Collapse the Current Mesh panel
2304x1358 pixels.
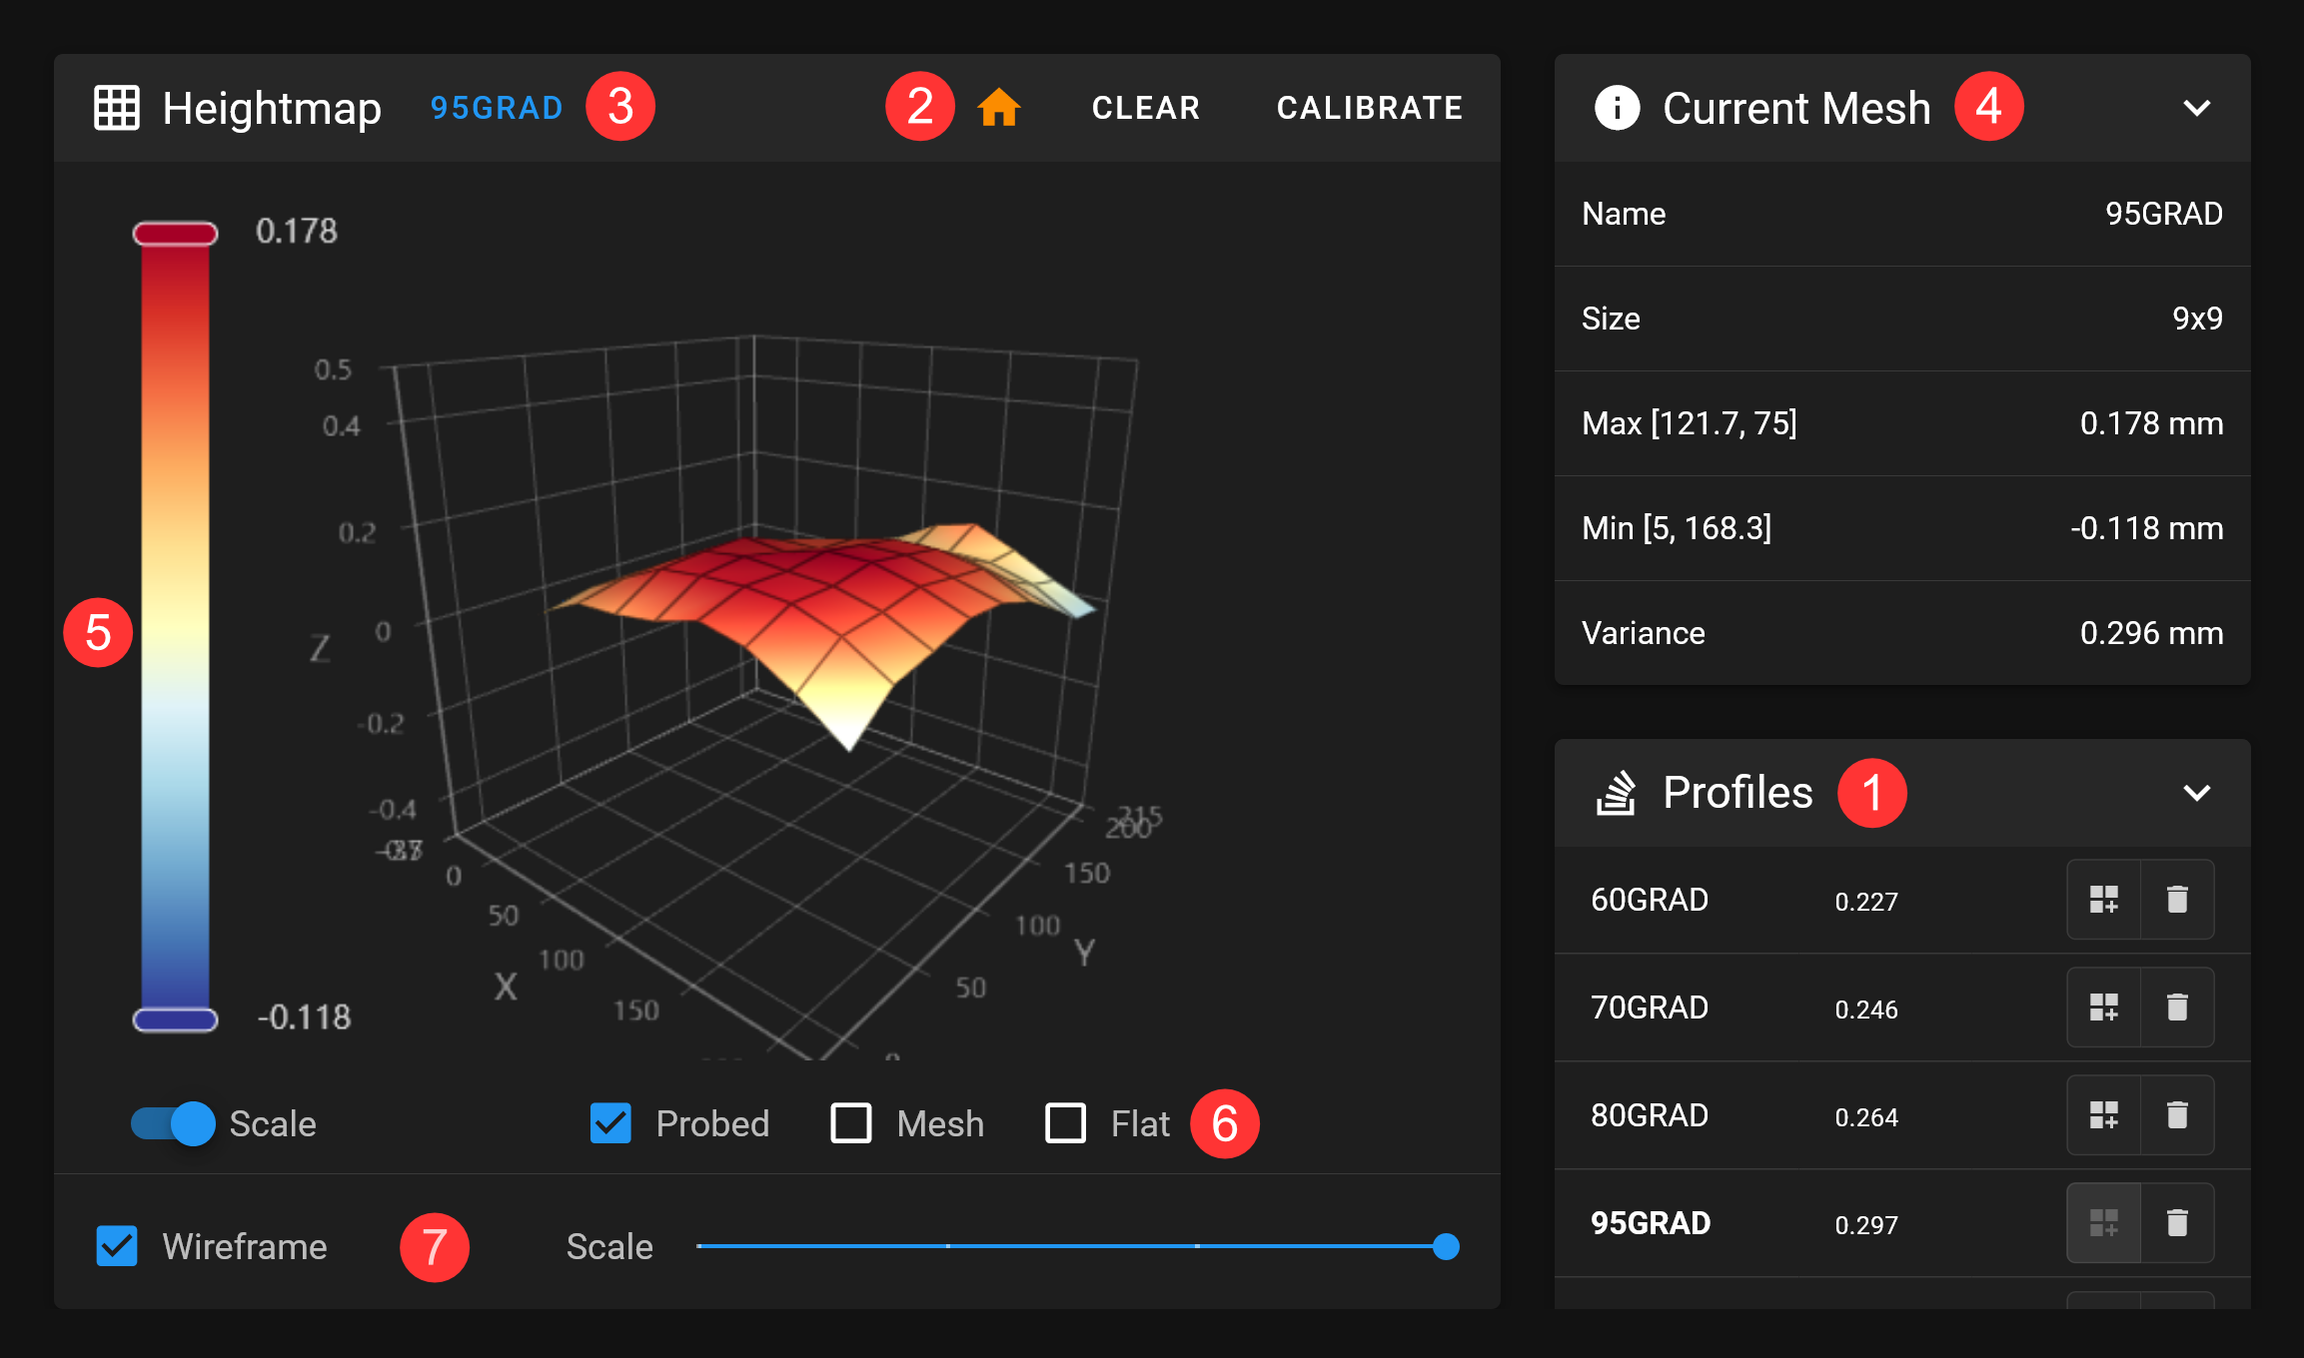pyautogui.click(x=2196, y=108)
